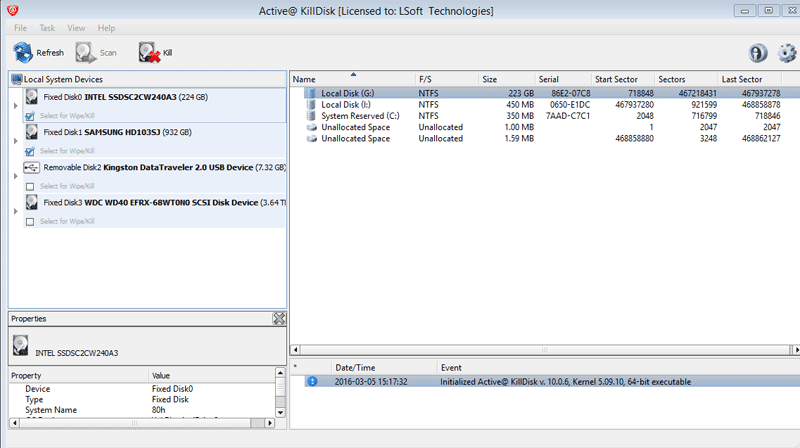Open the About info icon
Viewport: 800px width, 448px height.
758,53
